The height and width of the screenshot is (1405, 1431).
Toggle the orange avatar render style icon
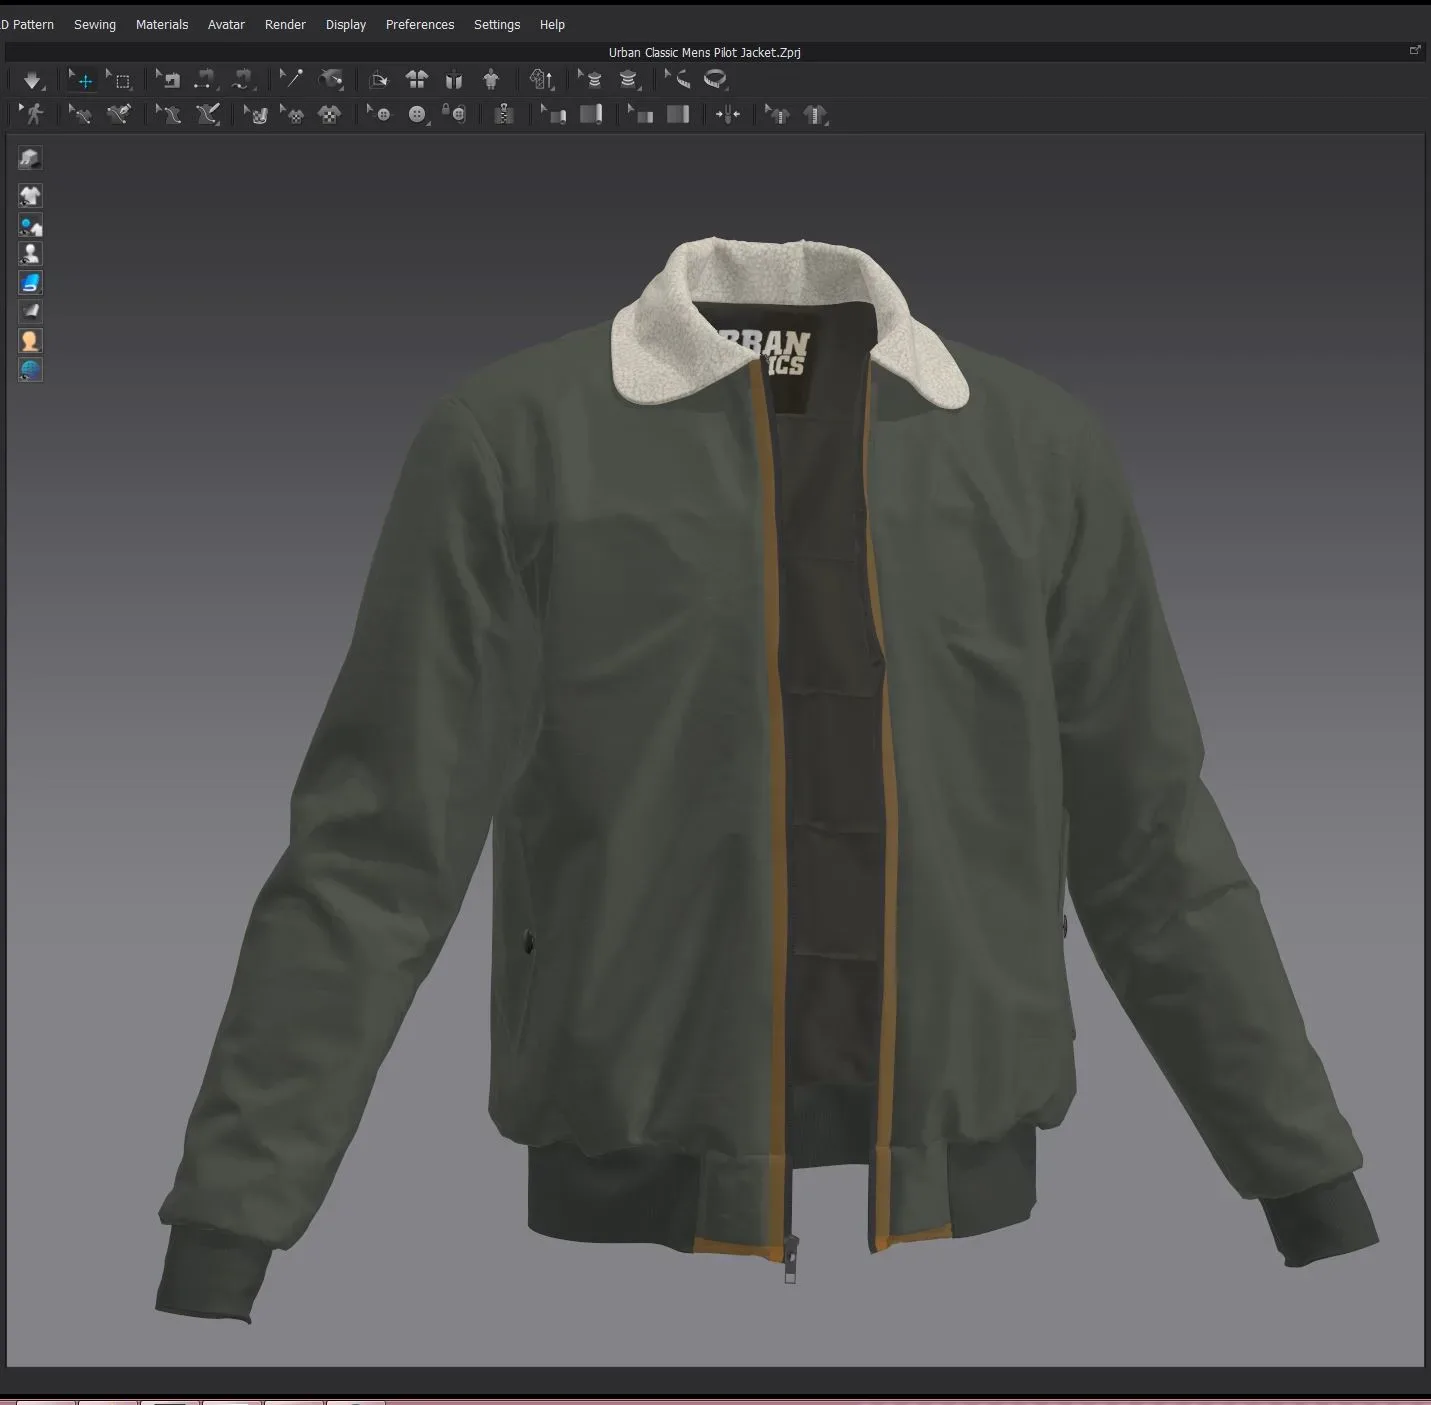(30, 341)
